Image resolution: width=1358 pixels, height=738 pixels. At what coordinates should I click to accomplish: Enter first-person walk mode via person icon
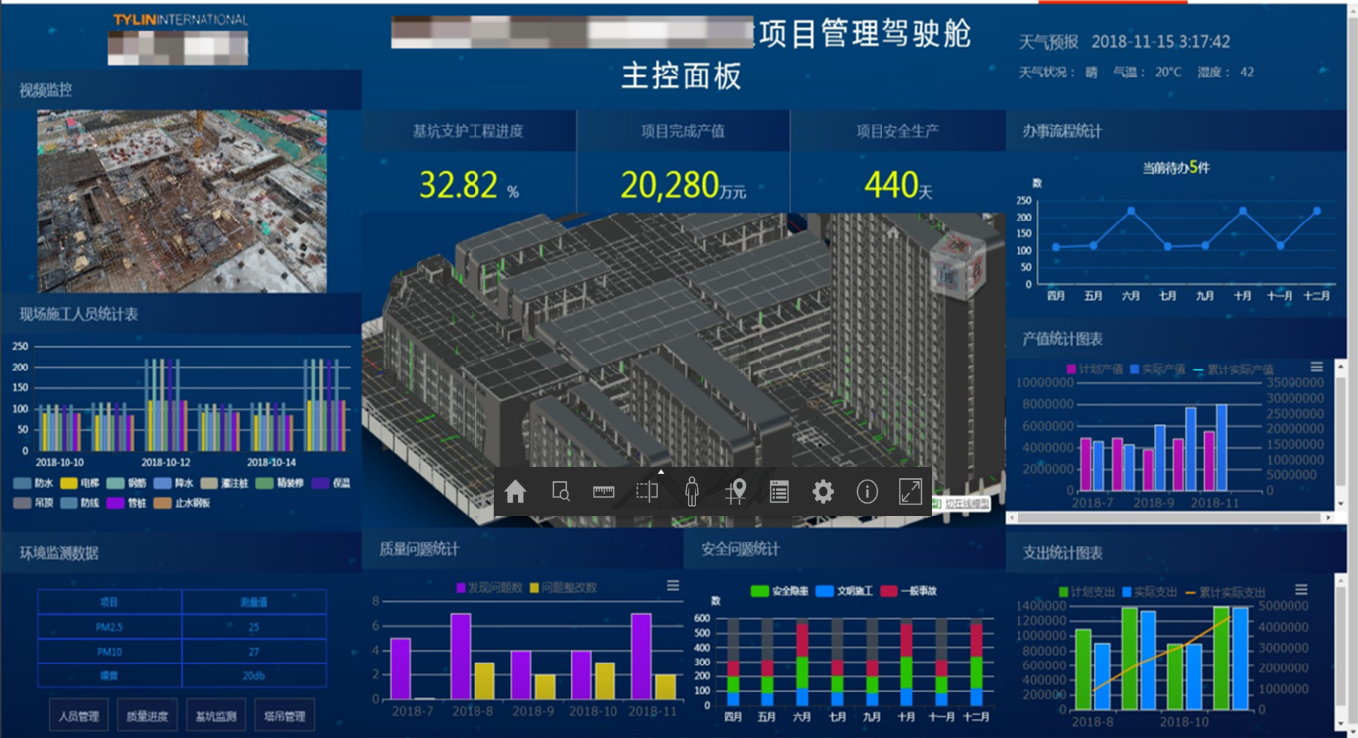691,492
